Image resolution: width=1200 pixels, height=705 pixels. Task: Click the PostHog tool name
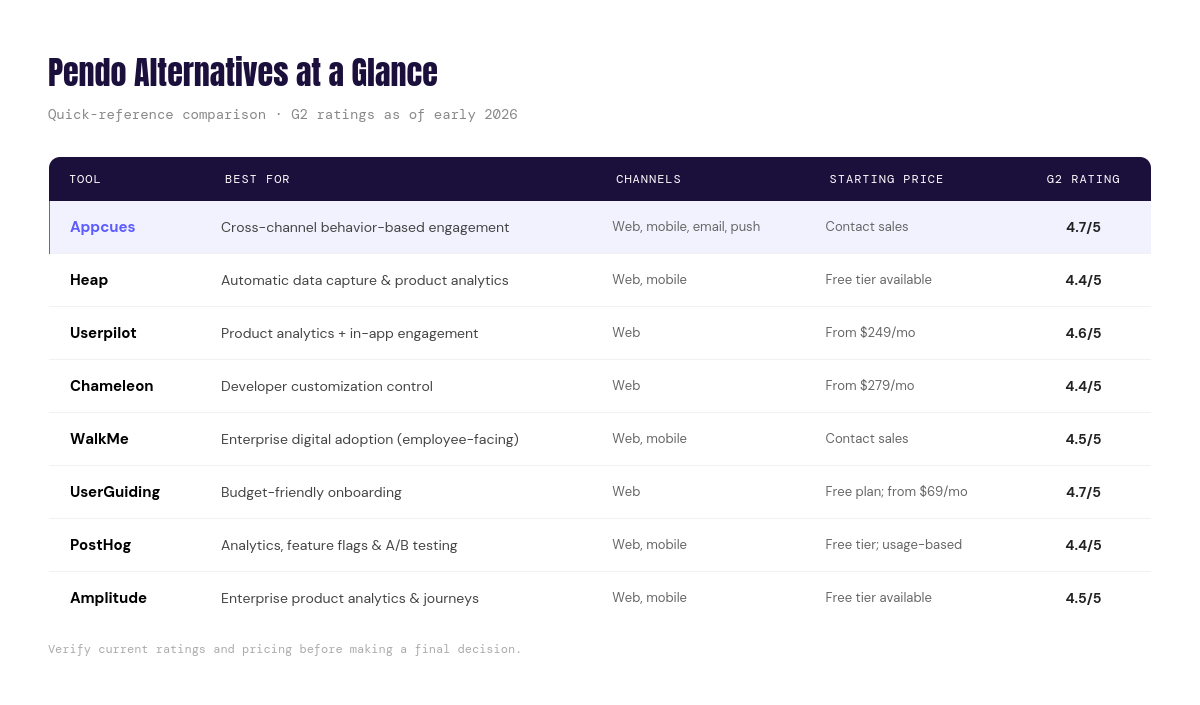click(x=100, y=545)
